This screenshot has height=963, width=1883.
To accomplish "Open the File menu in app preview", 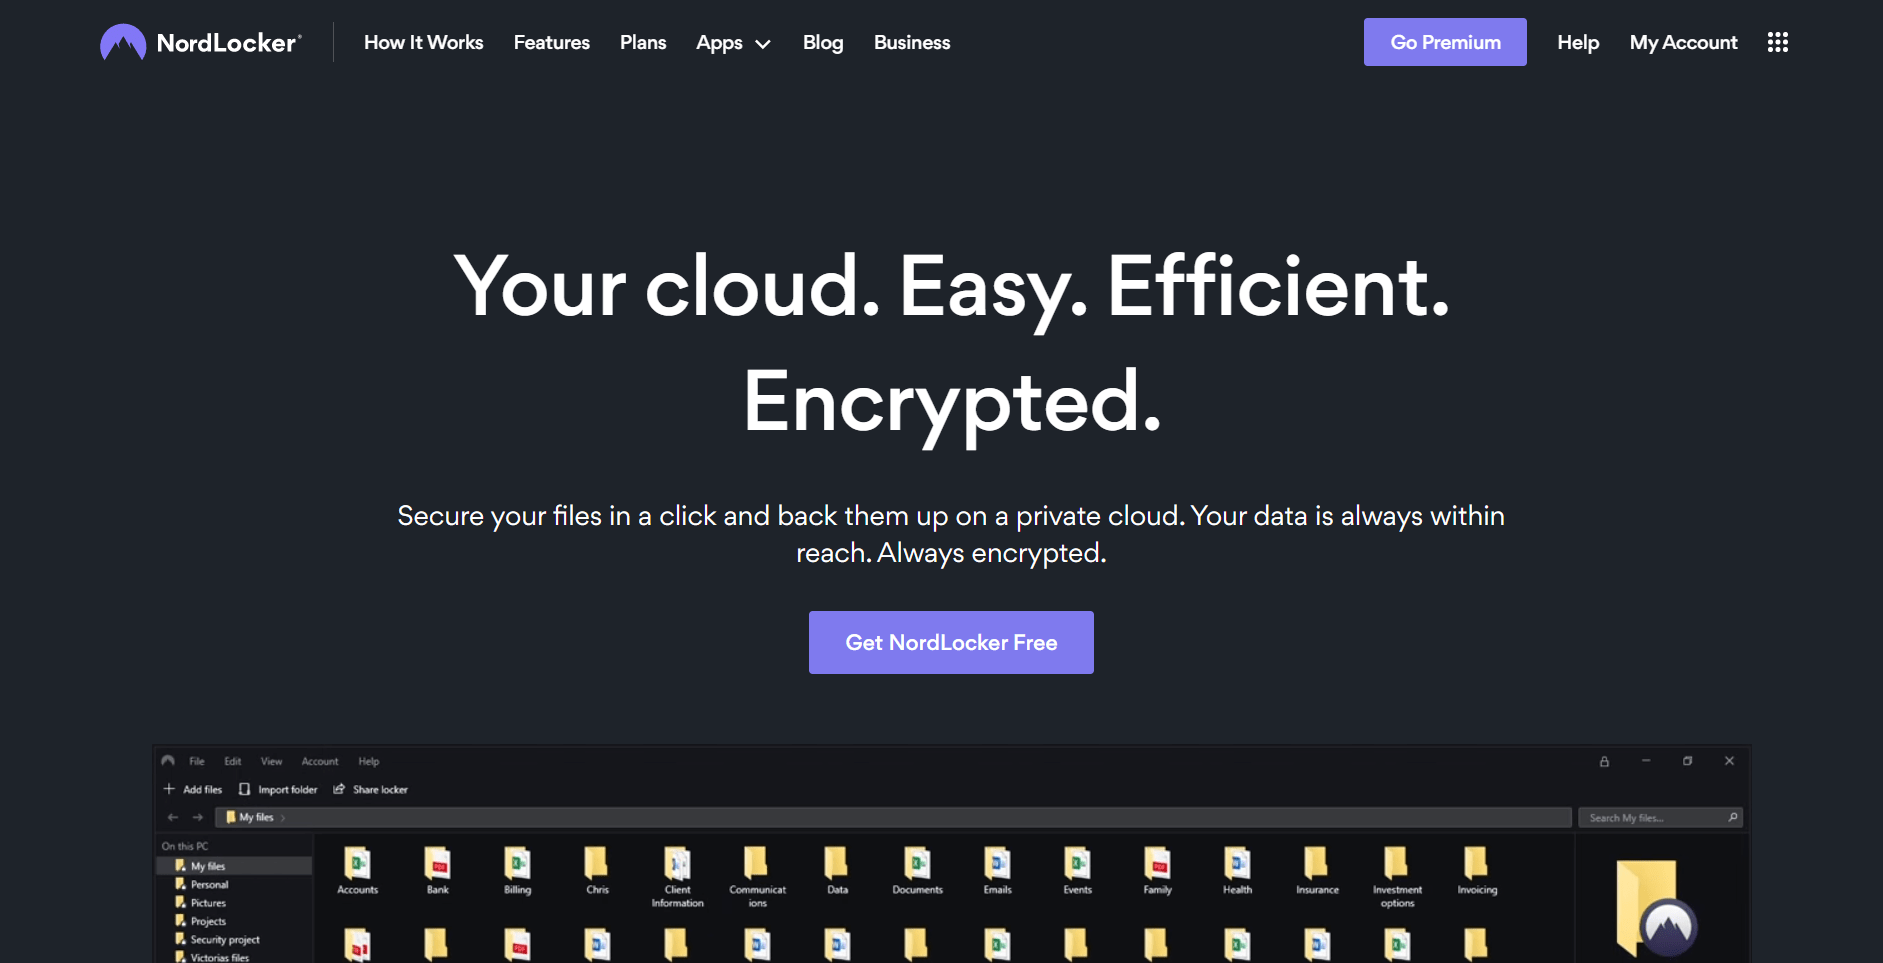I will coord(197,761).
